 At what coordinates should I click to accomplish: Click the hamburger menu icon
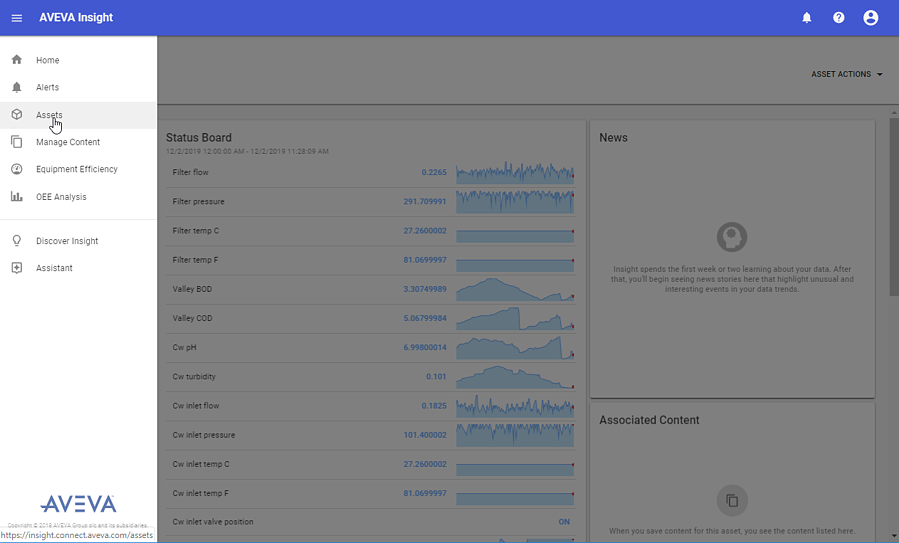point(17,18)
